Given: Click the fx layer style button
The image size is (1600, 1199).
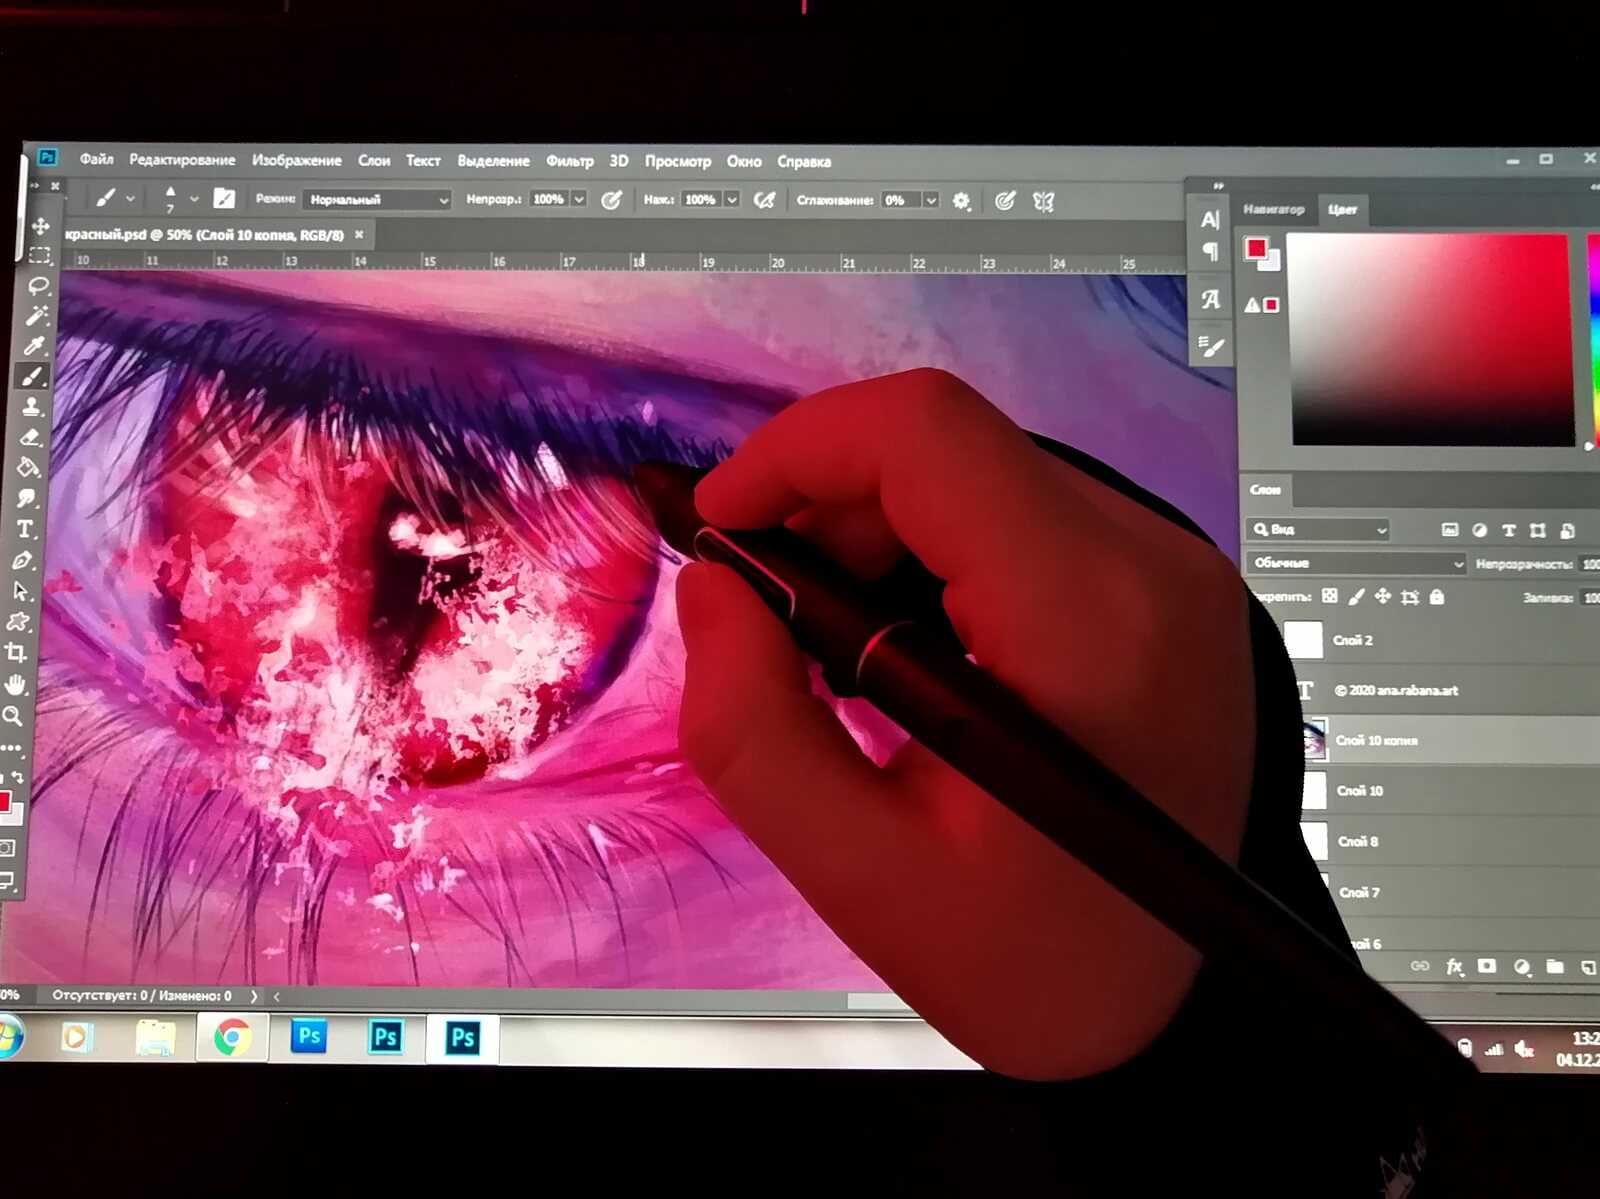Looking at the screenshot, I should [x=1454, y=966].
